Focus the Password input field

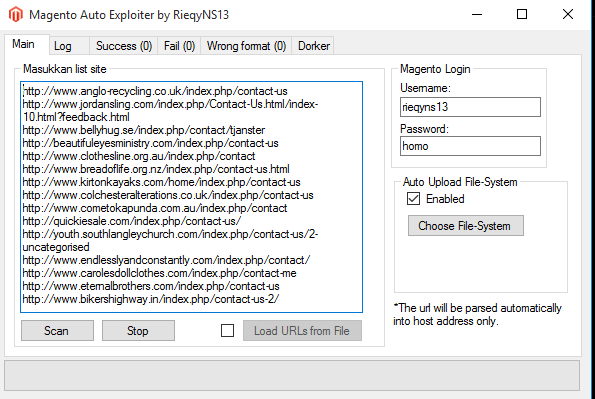[470, 146]
